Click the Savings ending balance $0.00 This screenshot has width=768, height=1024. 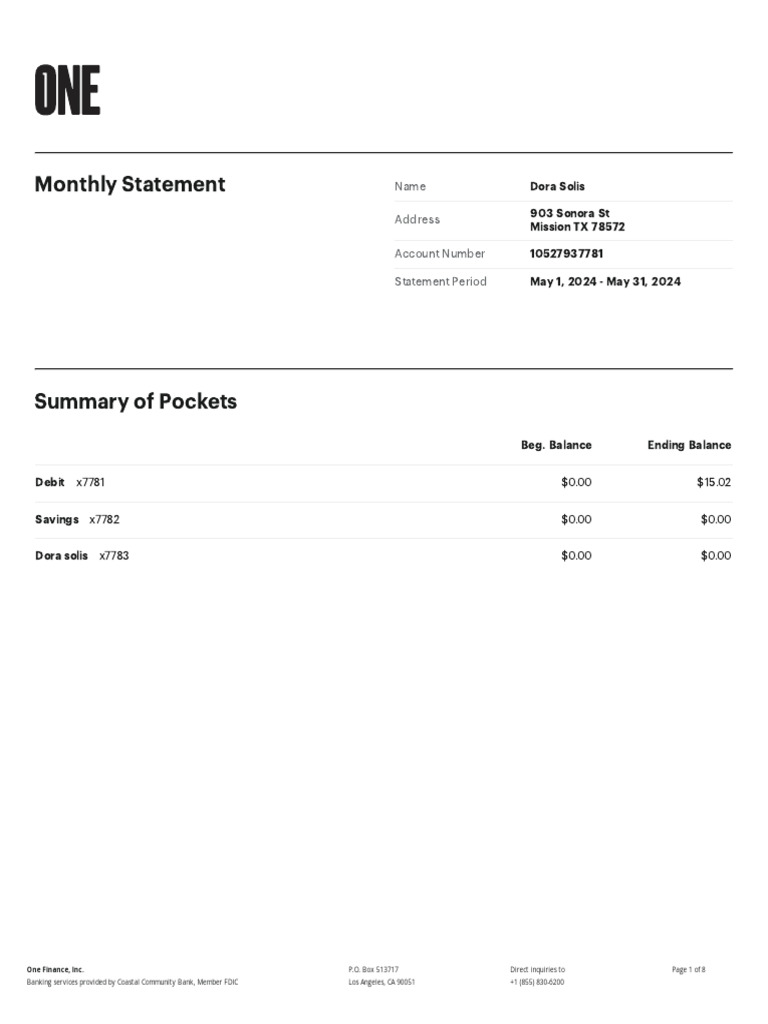(716, 519)
